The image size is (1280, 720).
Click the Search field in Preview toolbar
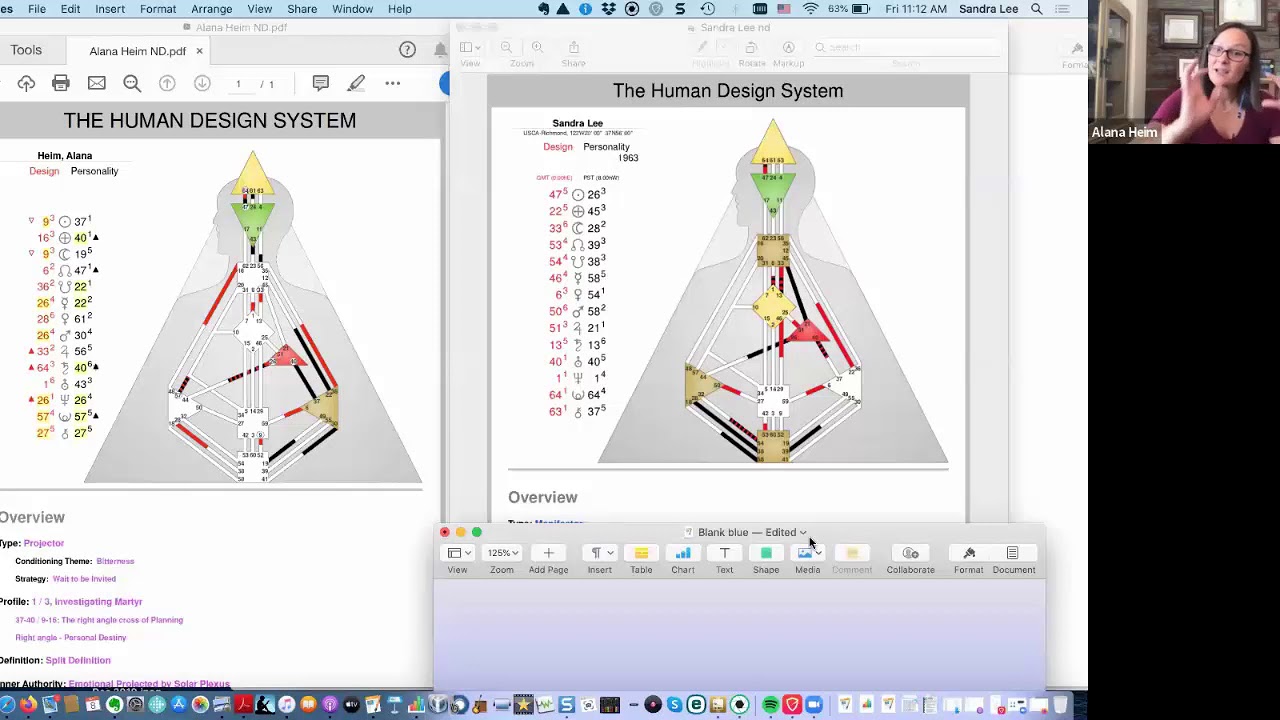click(x=905, y=47)
